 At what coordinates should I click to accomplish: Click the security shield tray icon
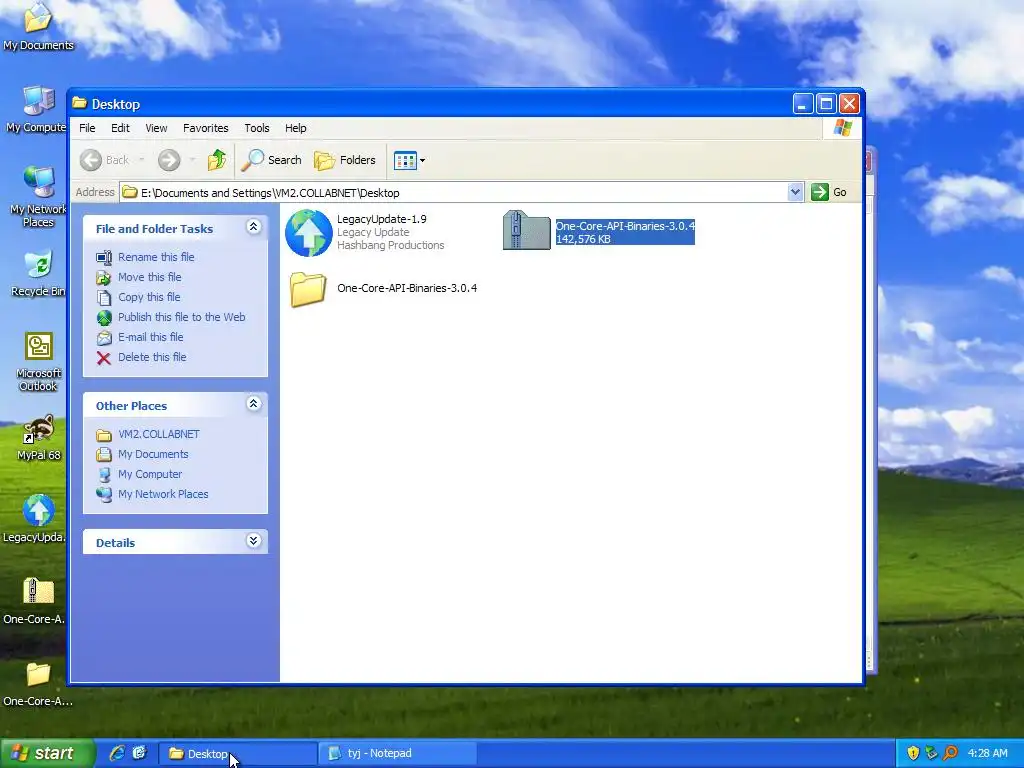click(x=913, y=754)
